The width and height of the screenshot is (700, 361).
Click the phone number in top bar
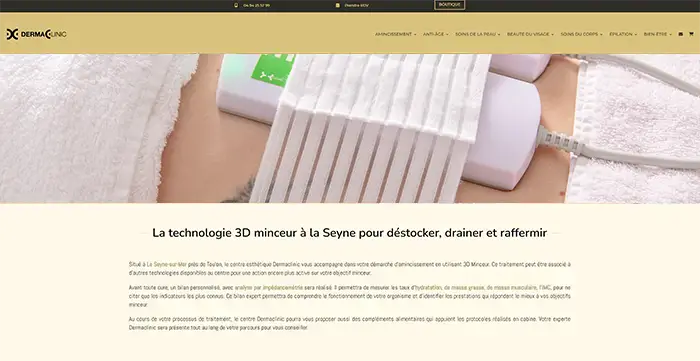tap(256, 6)
